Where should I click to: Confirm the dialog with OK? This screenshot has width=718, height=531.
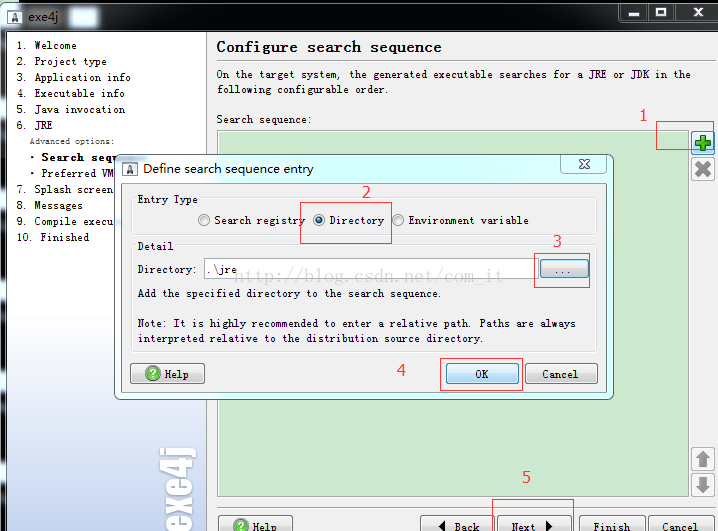481,374
